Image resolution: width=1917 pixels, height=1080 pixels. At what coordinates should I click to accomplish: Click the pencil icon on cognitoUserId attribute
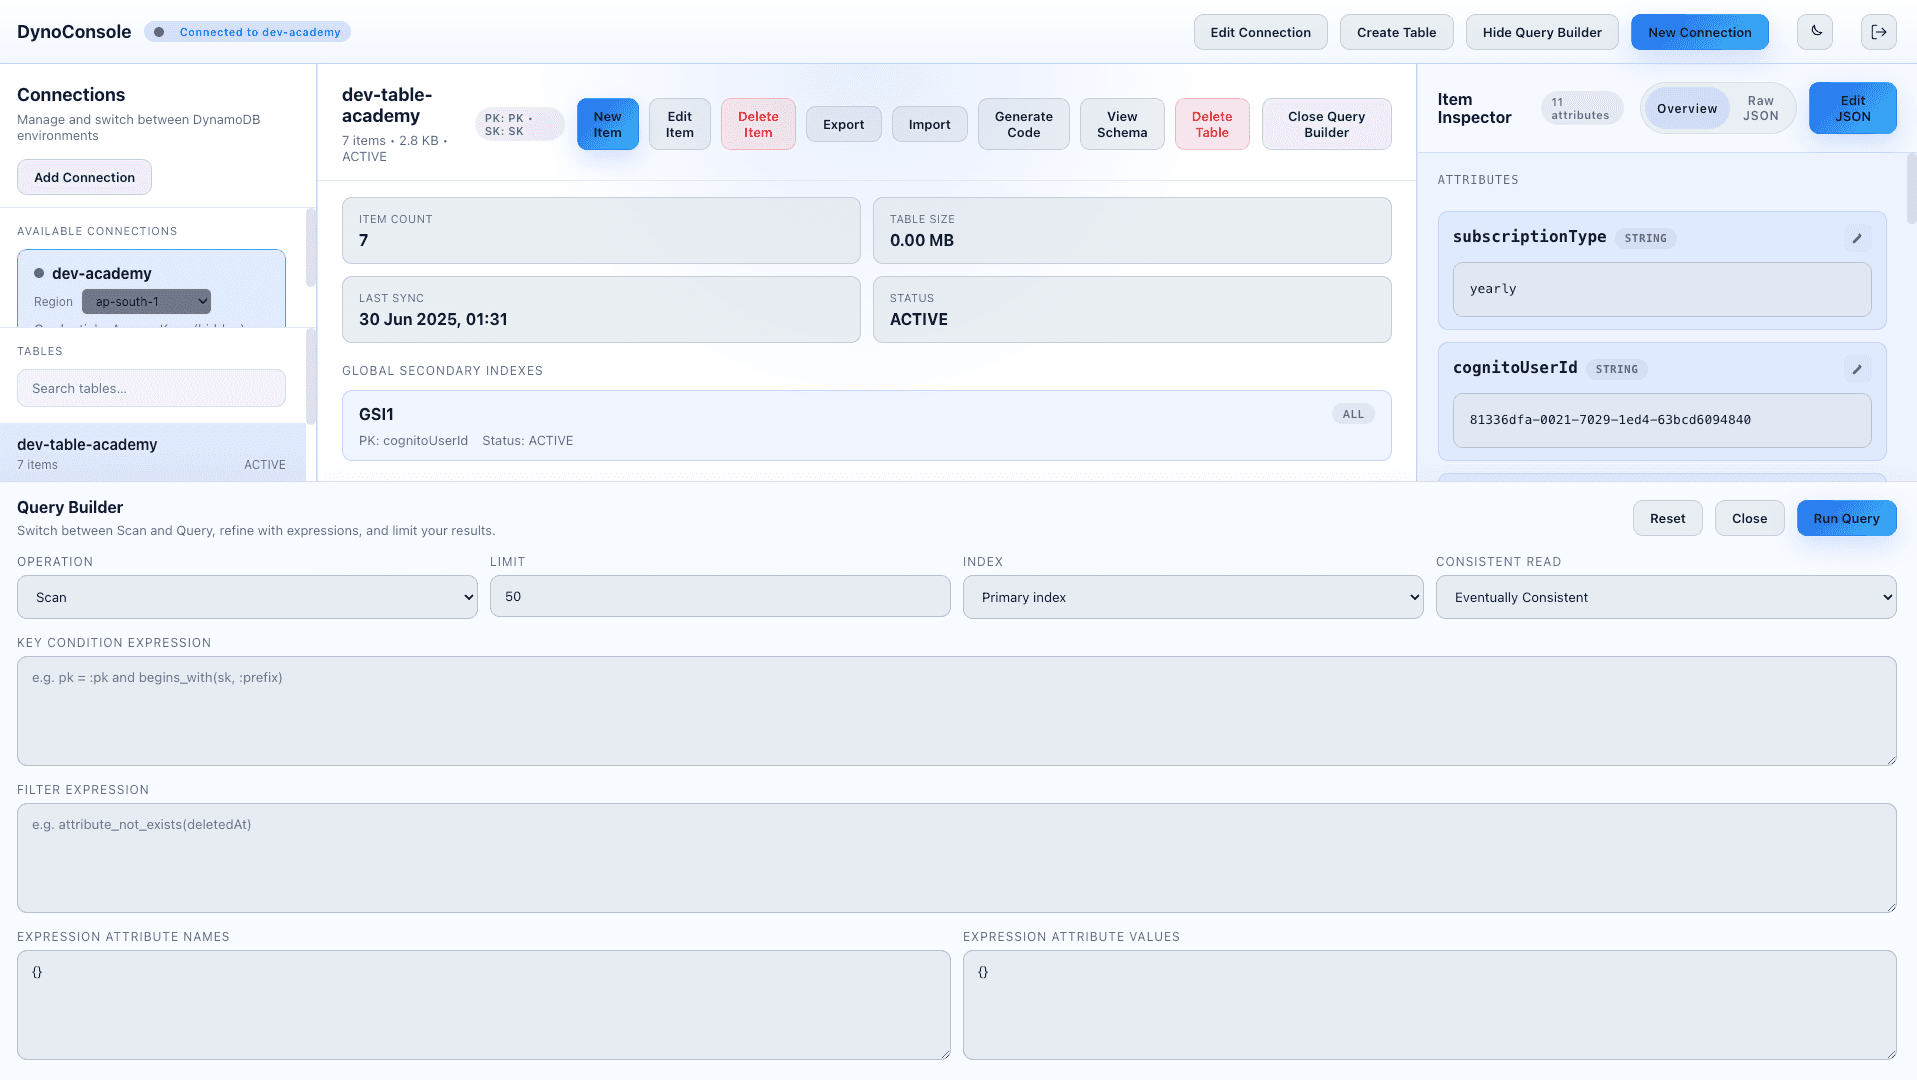1857,369
